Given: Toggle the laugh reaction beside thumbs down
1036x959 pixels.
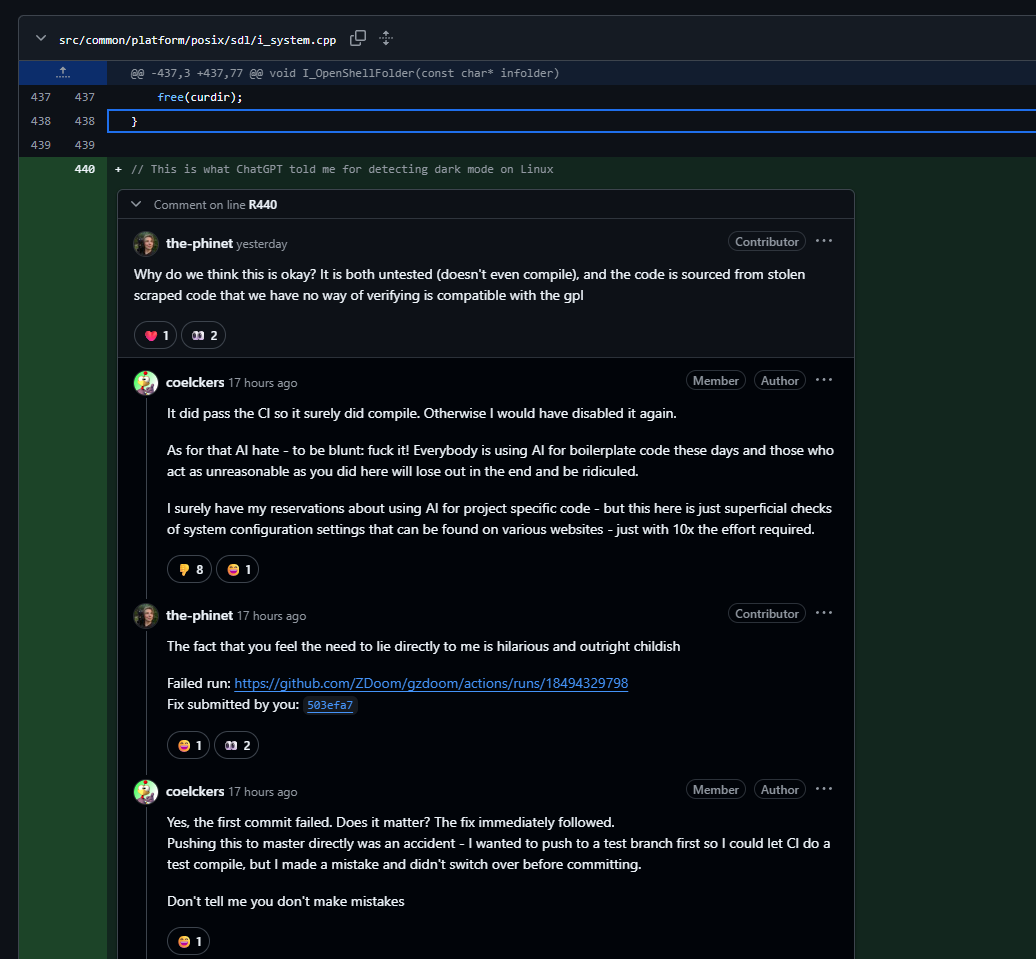Looking at the screenshot, I should [238, 570].
